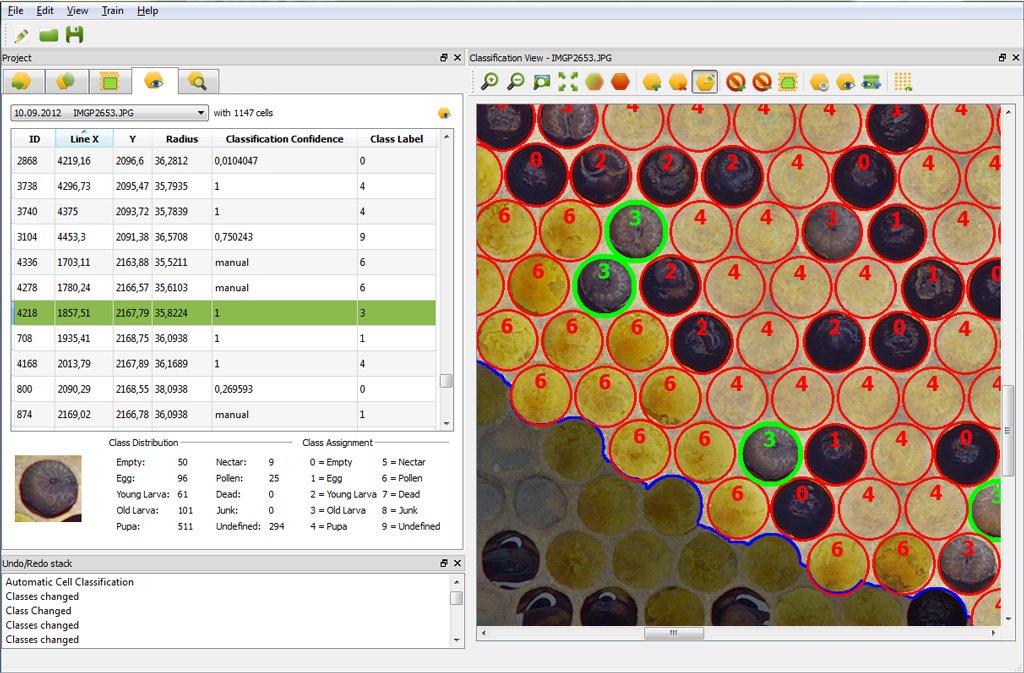Viewport: 1024px width, 673px height.
Task: Toggle the hexagon eye icon in view toolbar
Action: click(x=845, y=82)
